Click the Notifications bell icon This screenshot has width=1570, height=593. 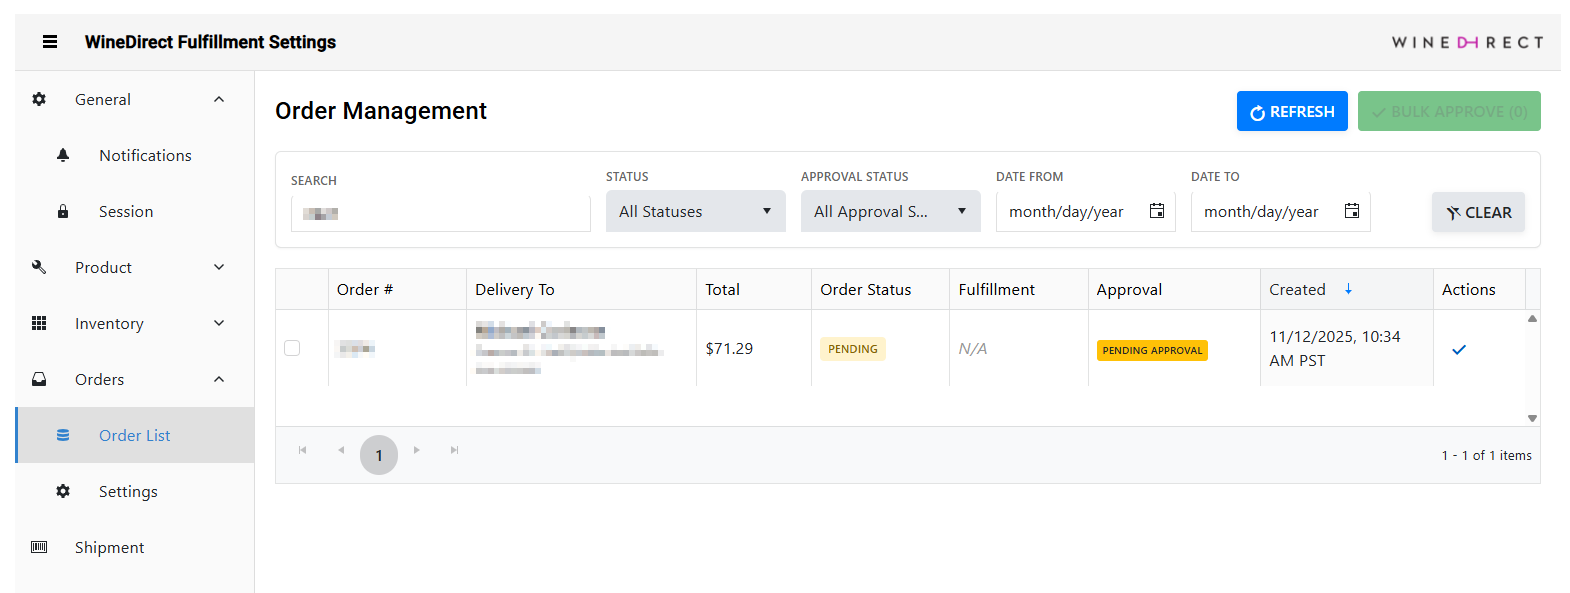click(63, 155)
